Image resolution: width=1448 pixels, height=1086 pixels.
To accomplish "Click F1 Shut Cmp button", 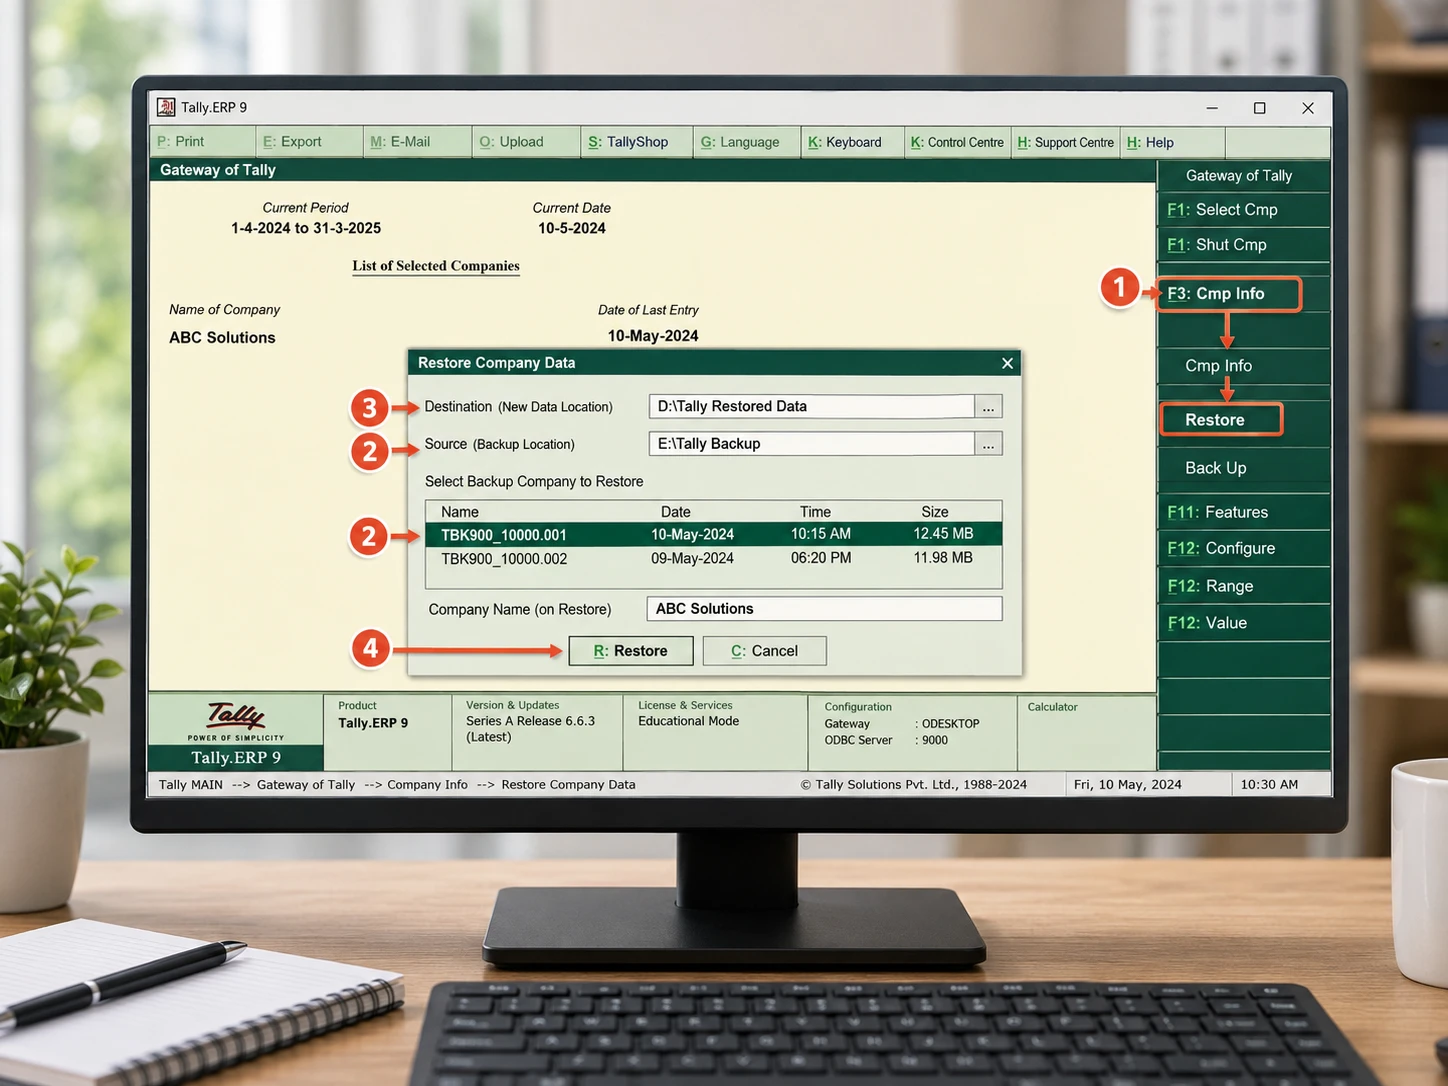I will (x=1243, y=245).
